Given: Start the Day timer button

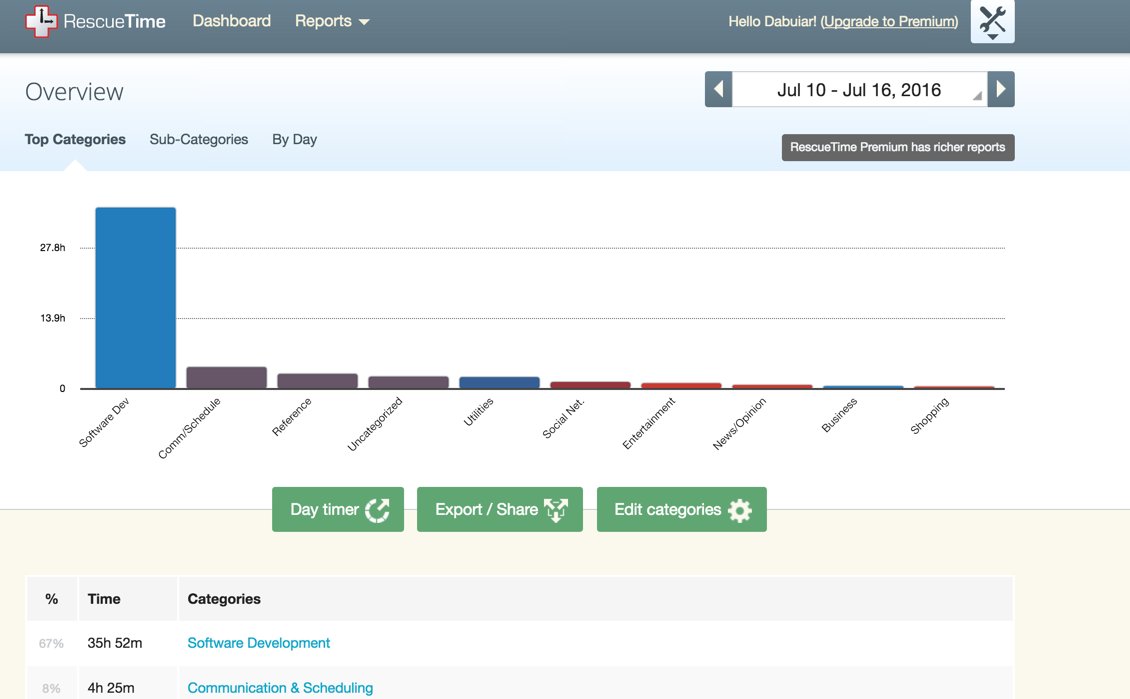Looking at the screenshot, I should click(x=338, y=509).
